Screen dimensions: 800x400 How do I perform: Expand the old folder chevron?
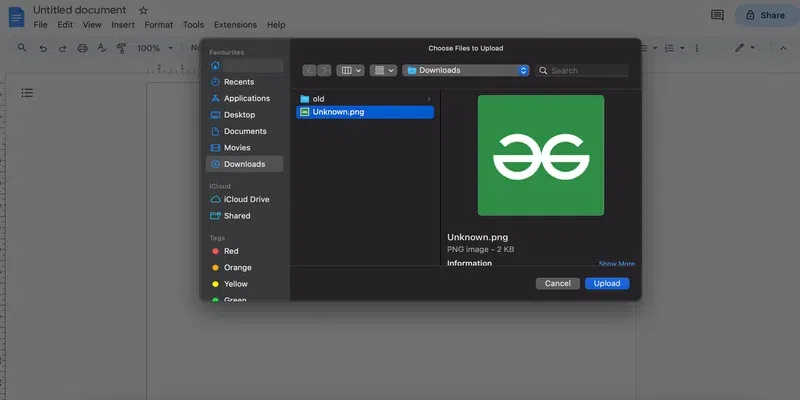pos(429,99)
